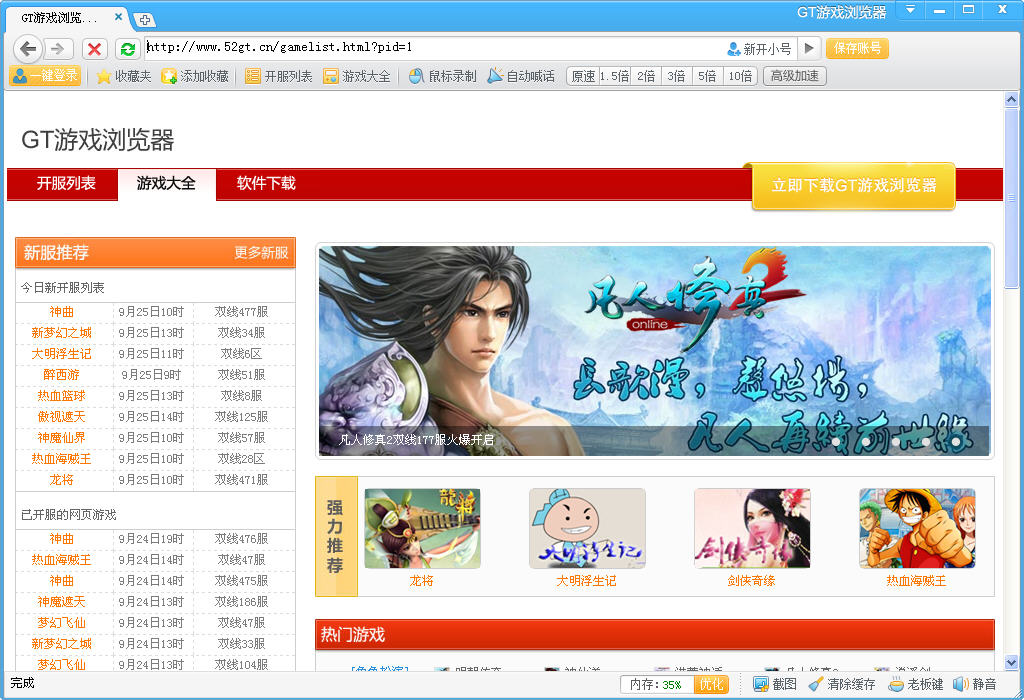This screenshot has height=700, width=1024.
Task: Click the play arrow beside 新开小号
Action: coord(809,48)
